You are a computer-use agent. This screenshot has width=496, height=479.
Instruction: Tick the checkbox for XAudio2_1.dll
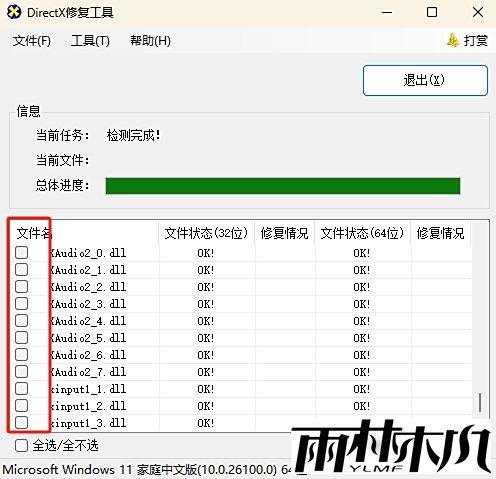click(x=21, y=270)
